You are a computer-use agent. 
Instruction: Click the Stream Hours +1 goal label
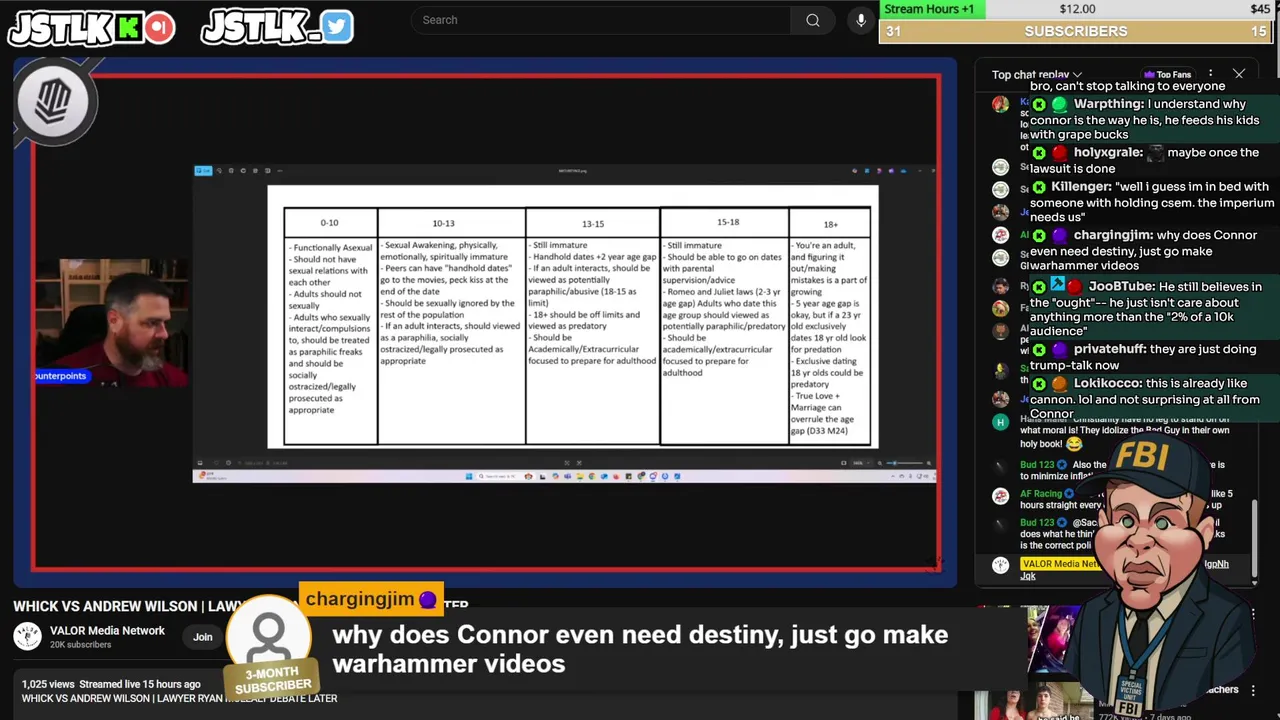click(929, 9)
